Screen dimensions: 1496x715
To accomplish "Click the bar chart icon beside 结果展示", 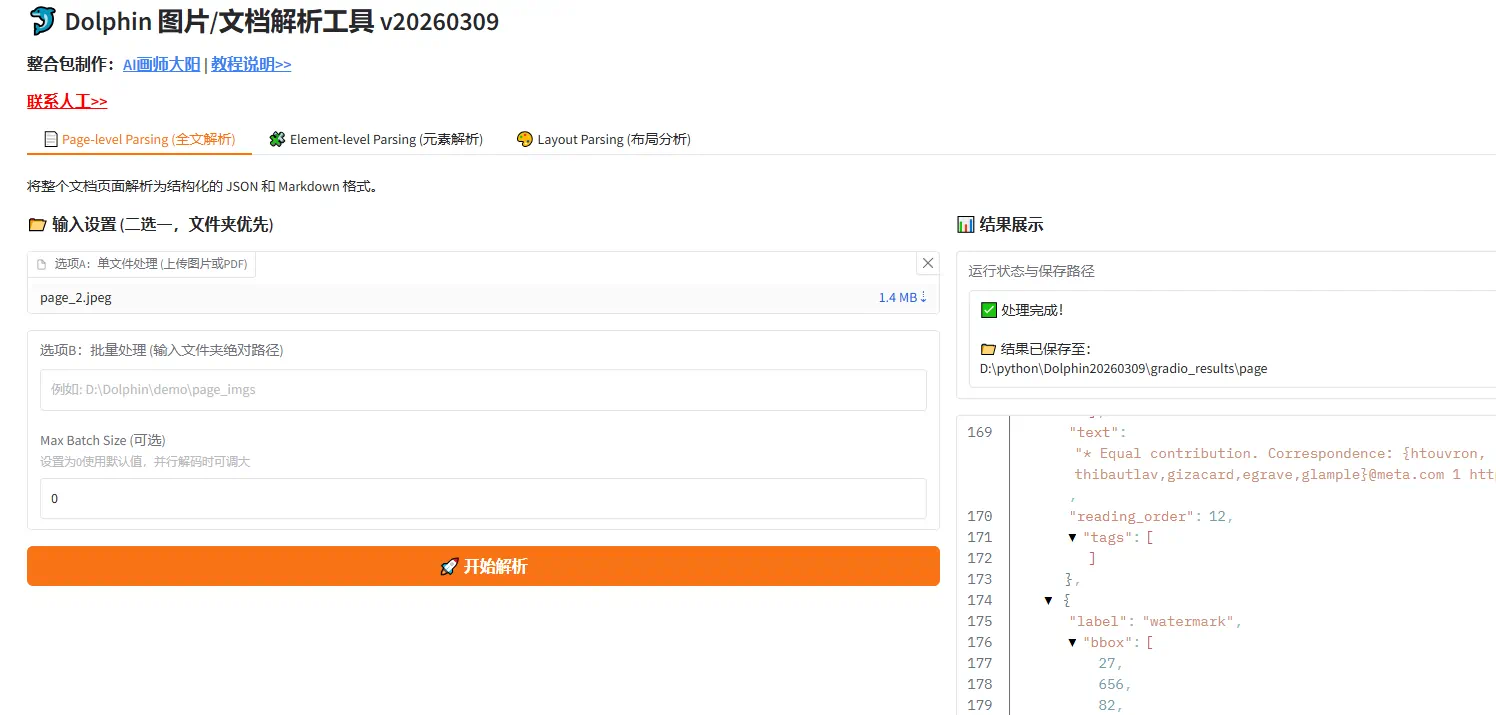I will pos(968,224).
